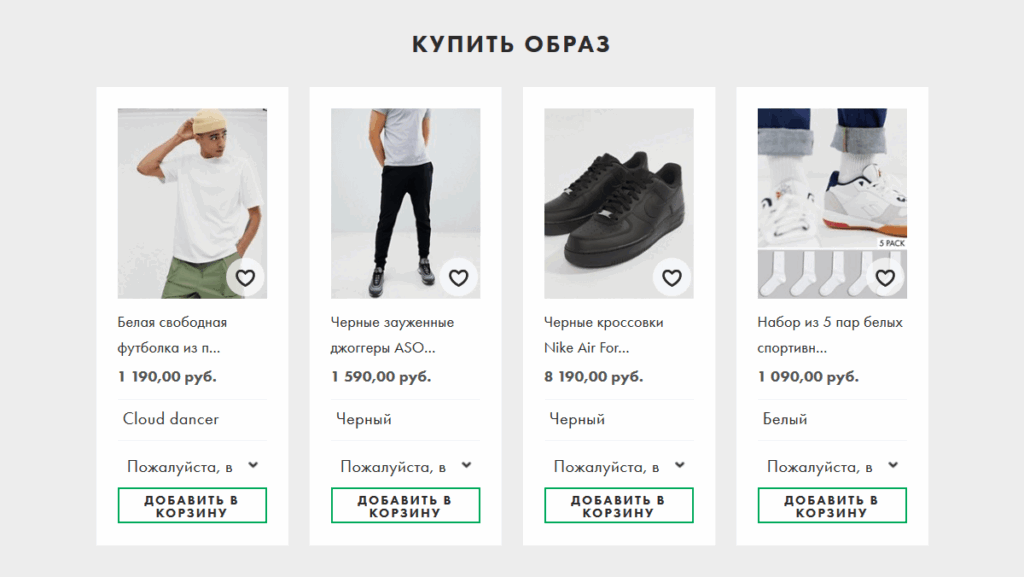Add white t-shirt to cart
Viewport: 1024px width, 577px height.
(x=192, y=505)
